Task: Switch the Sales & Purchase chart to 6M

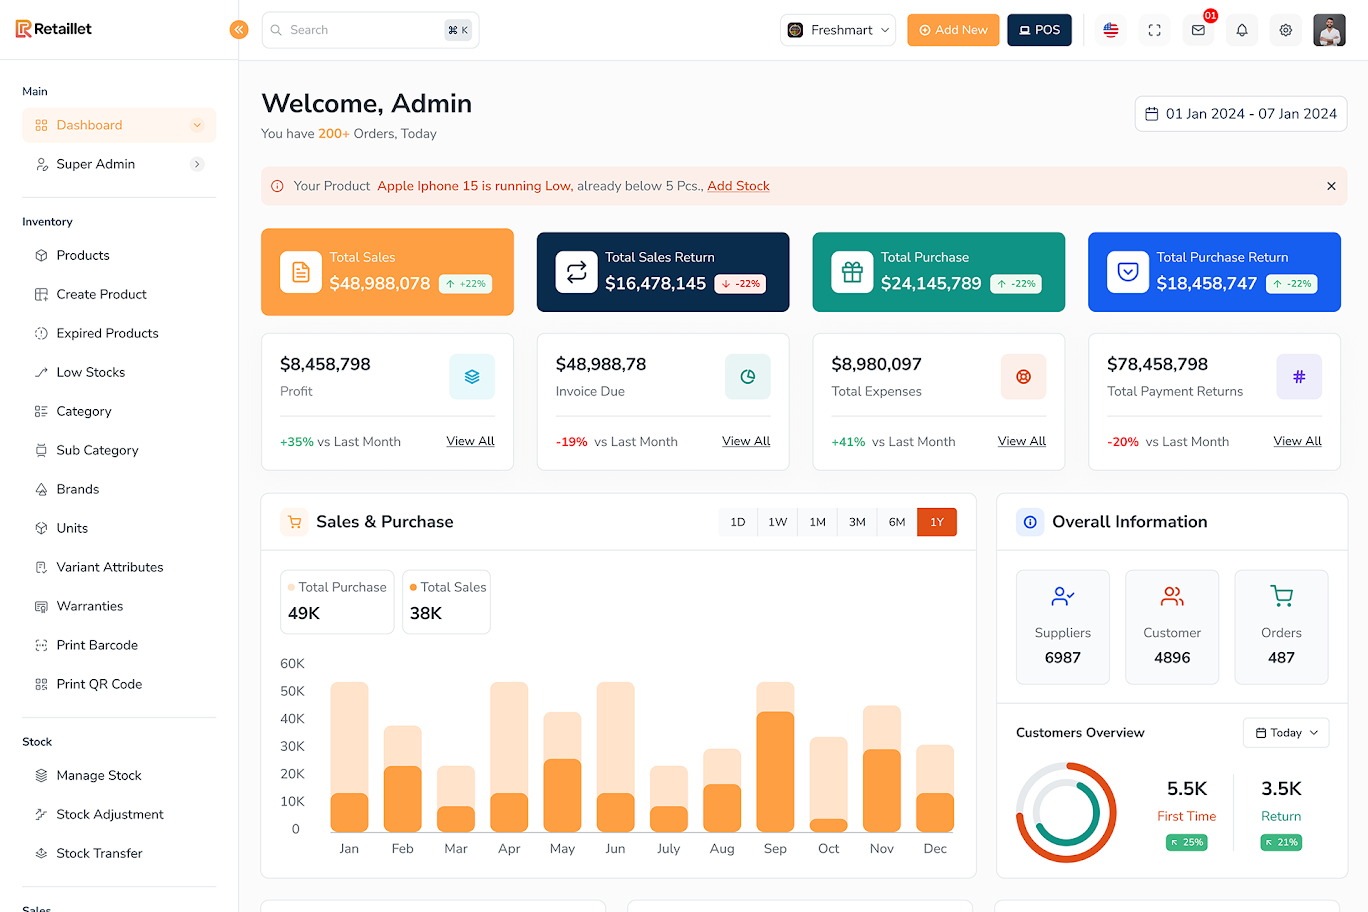Action: [897, 521]
